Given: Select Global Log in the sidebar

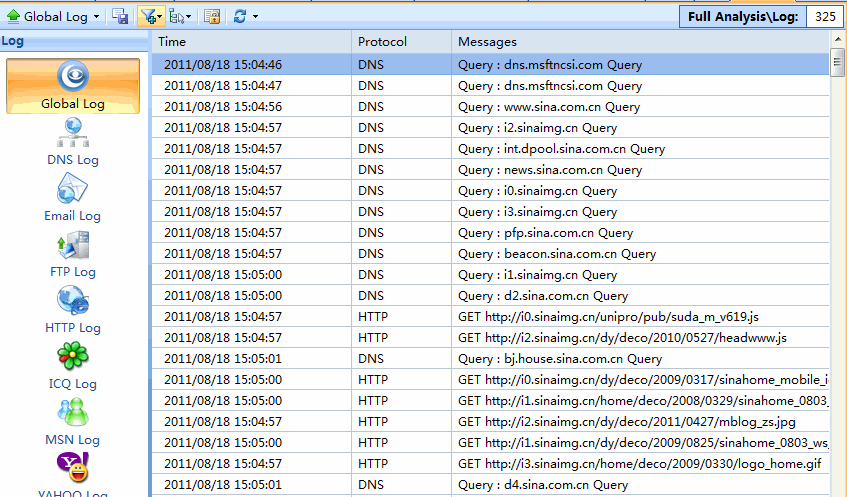Looking at the screenshot, I should 73,86.
